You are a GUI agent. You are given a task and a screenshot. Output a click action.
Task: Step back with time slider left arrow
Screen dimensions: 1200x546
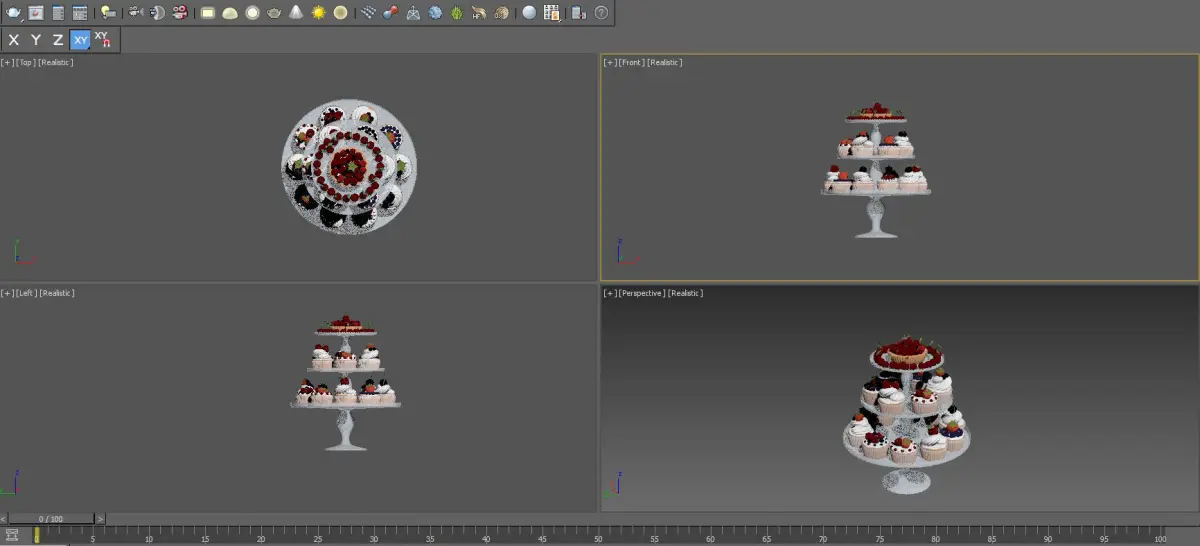click(x=4, y=519)
